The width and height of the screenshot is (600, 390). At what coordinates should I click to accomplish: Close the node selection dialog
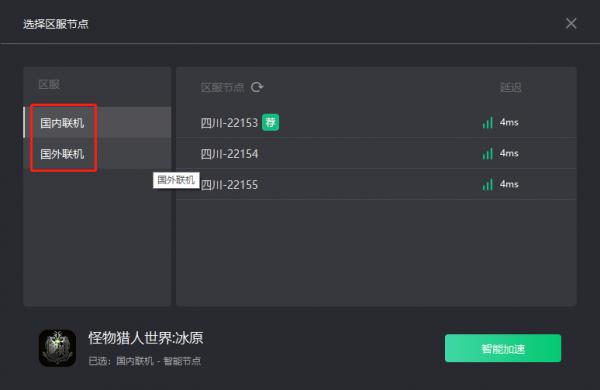571,23
